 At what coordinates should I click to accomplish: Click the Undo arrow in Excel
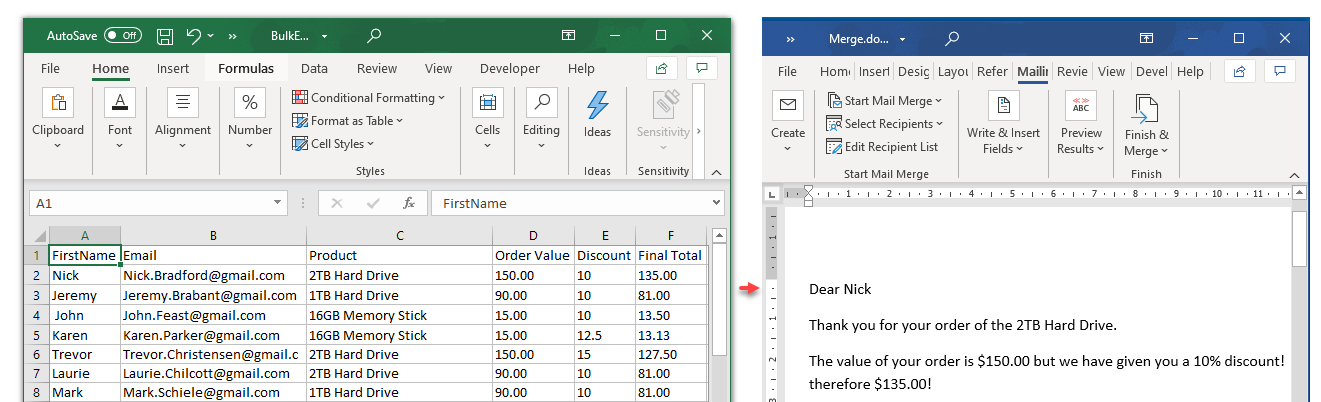coord(191,36)
